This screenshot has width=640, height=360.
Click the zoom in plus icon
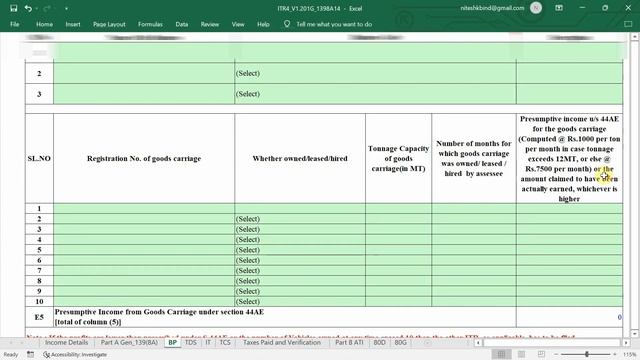coord(615,354)
